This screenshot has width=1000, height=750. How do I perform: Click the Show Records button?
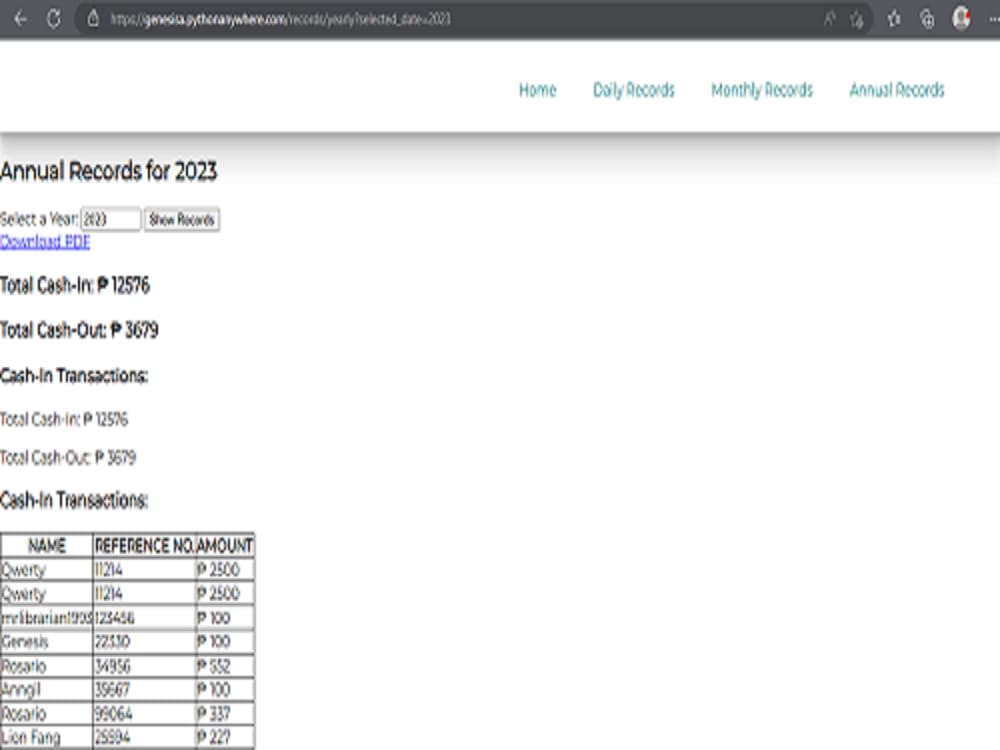[182, 219]
